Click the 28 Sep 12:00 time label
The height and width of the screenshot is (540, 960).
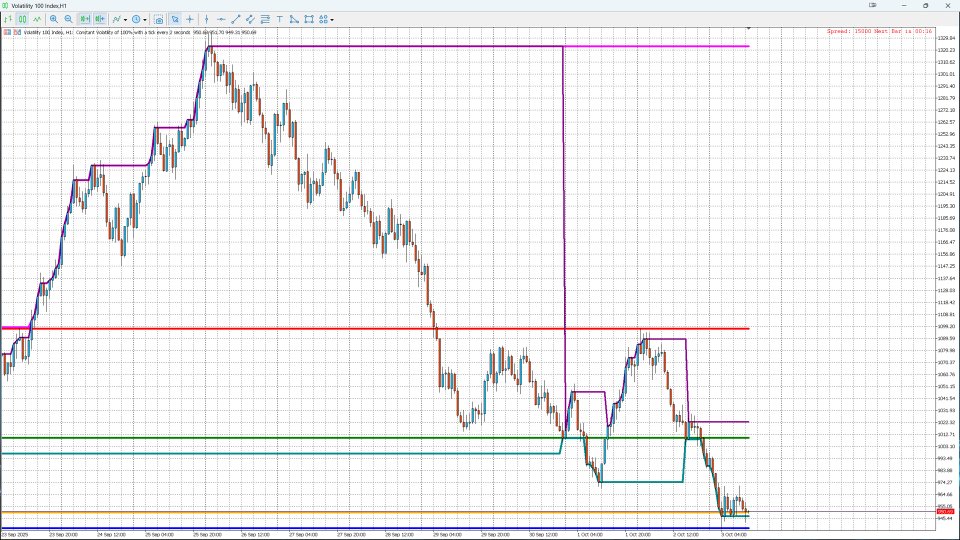(399, 534)
